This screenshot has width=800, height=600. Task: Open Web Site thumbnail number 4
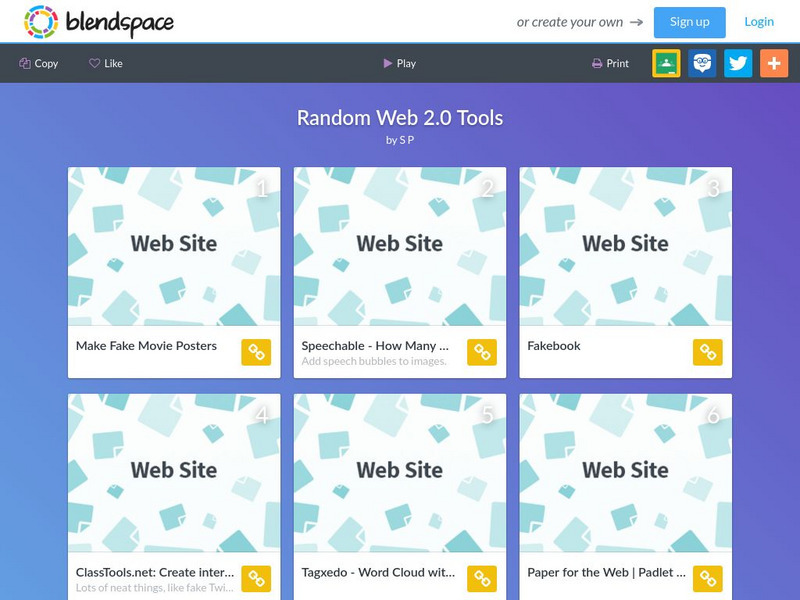174,473
